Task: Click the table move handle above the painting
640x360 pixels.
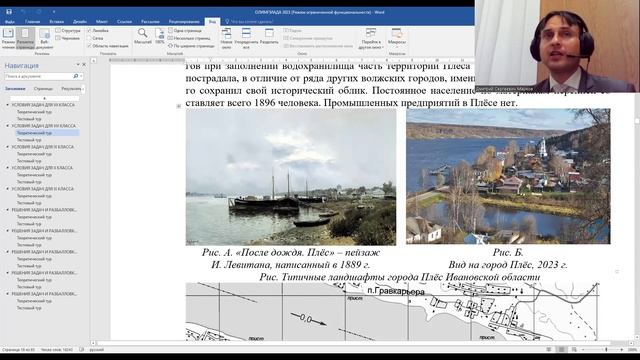Action: click(179, 106)
